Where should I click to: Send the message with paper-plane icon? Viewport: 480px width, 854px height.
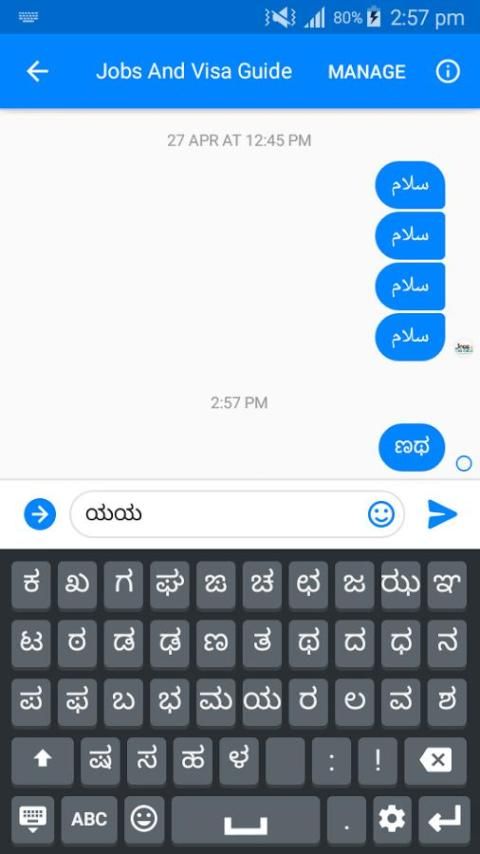pos(442,514)
